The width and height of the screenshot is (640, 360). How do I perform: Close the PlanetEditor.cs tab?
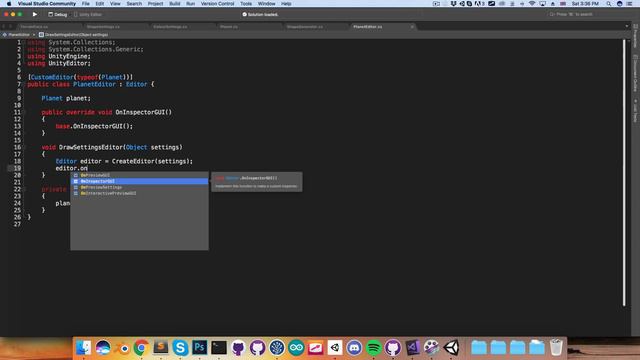(x=412, y=27)
